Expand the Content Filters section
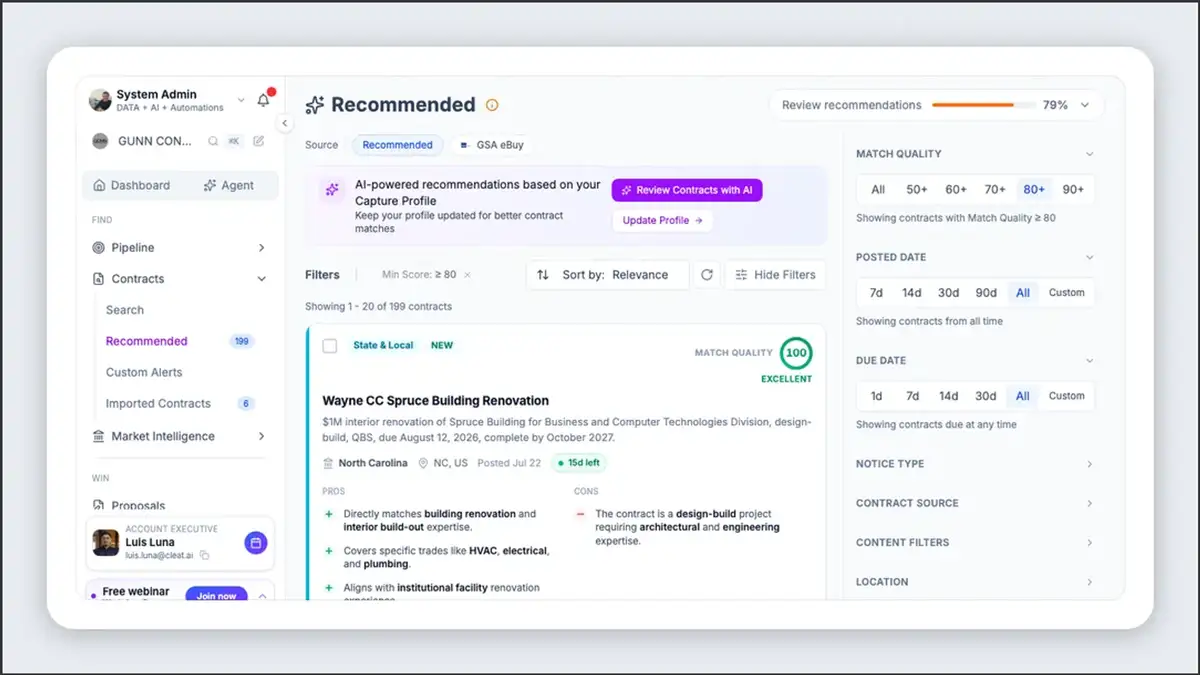This screenshot has height=675, width=1200. coord(1089,542)
